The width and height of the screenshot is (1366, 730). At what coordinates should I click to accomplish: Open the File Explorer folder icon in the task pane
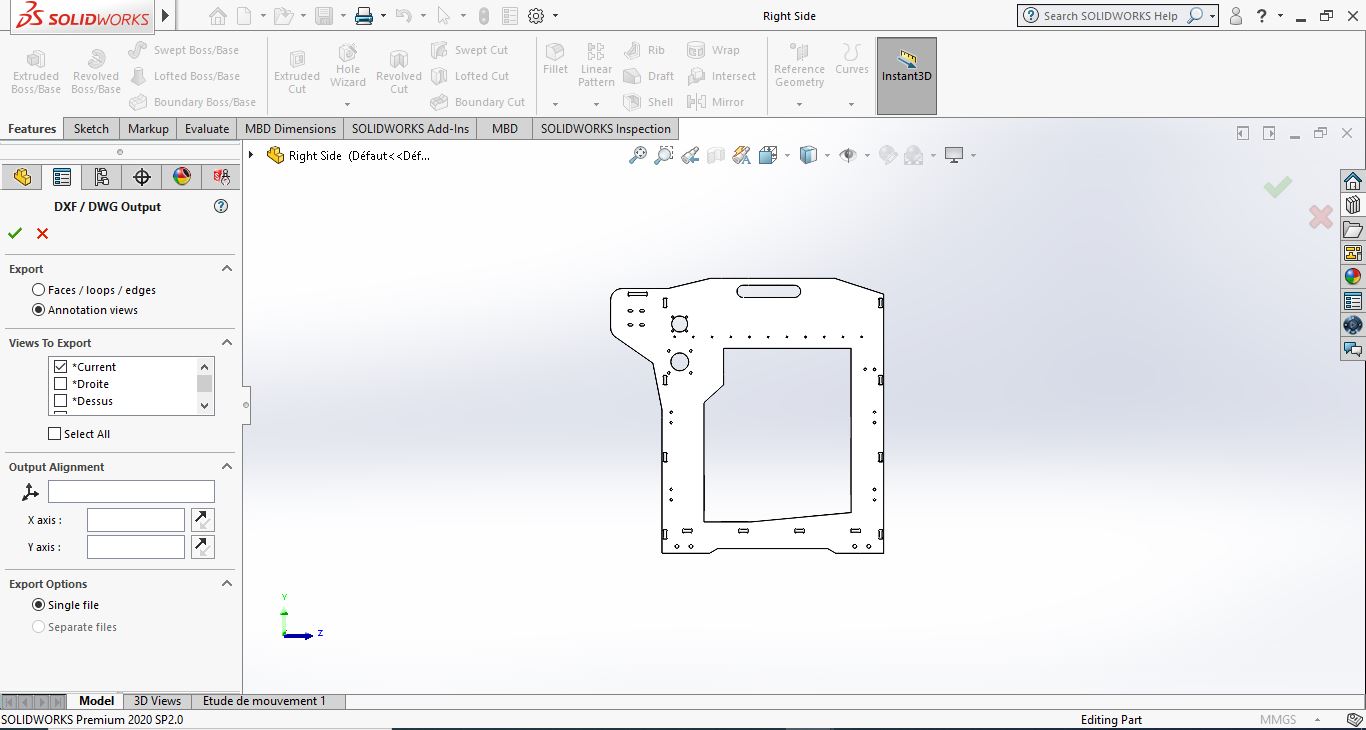pos(1353,229)
